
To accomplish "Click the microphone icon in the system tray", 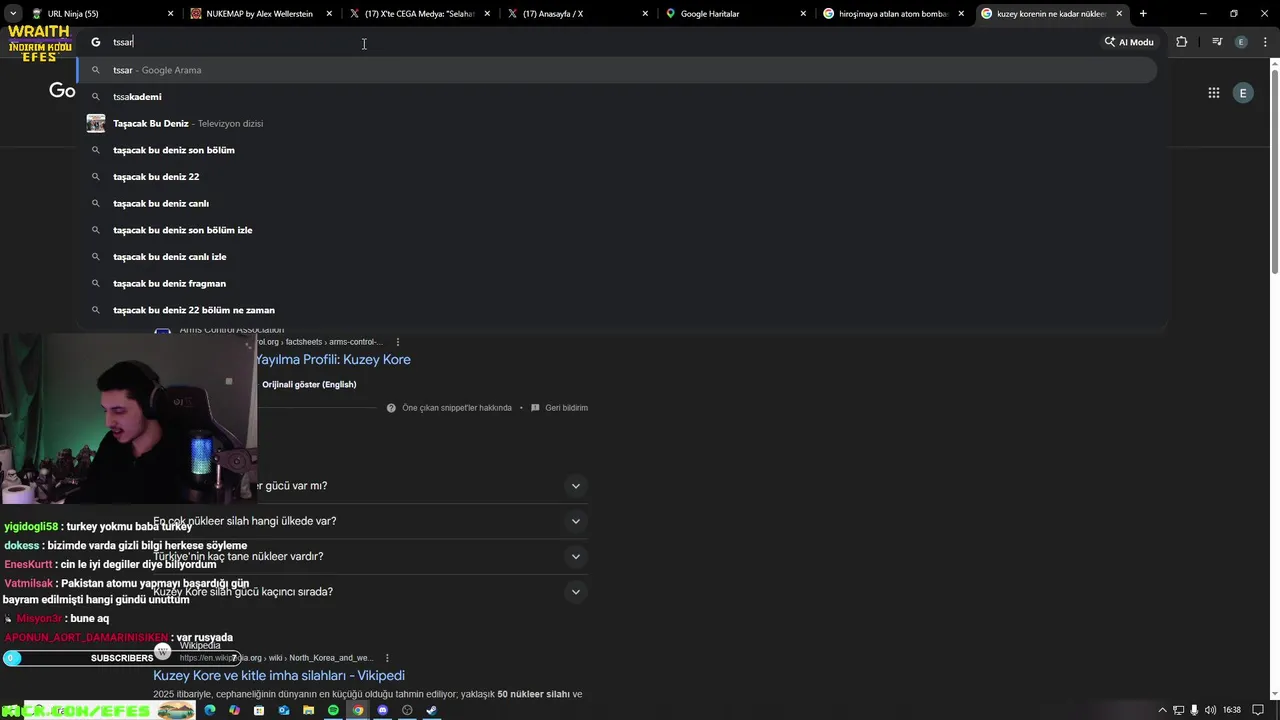I will pyautogui.click(x=1194, y=710).
